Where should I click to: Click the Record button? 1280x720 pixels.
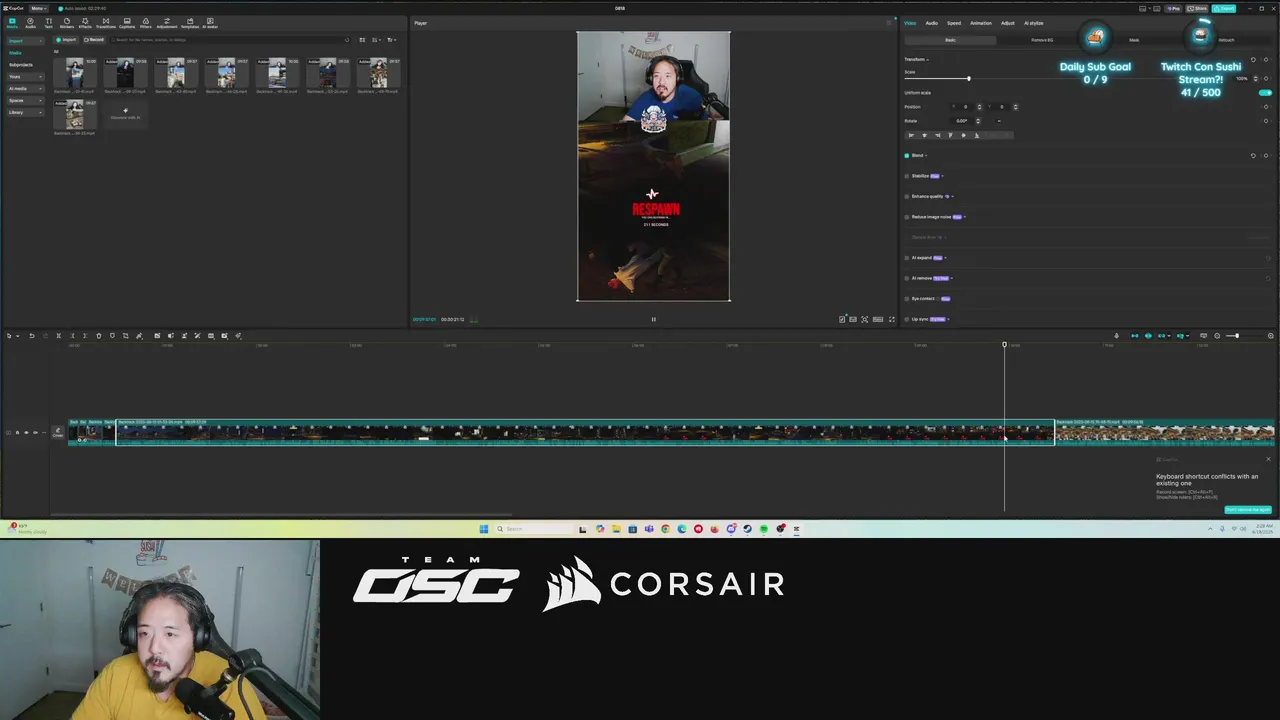tap(94, 40)
